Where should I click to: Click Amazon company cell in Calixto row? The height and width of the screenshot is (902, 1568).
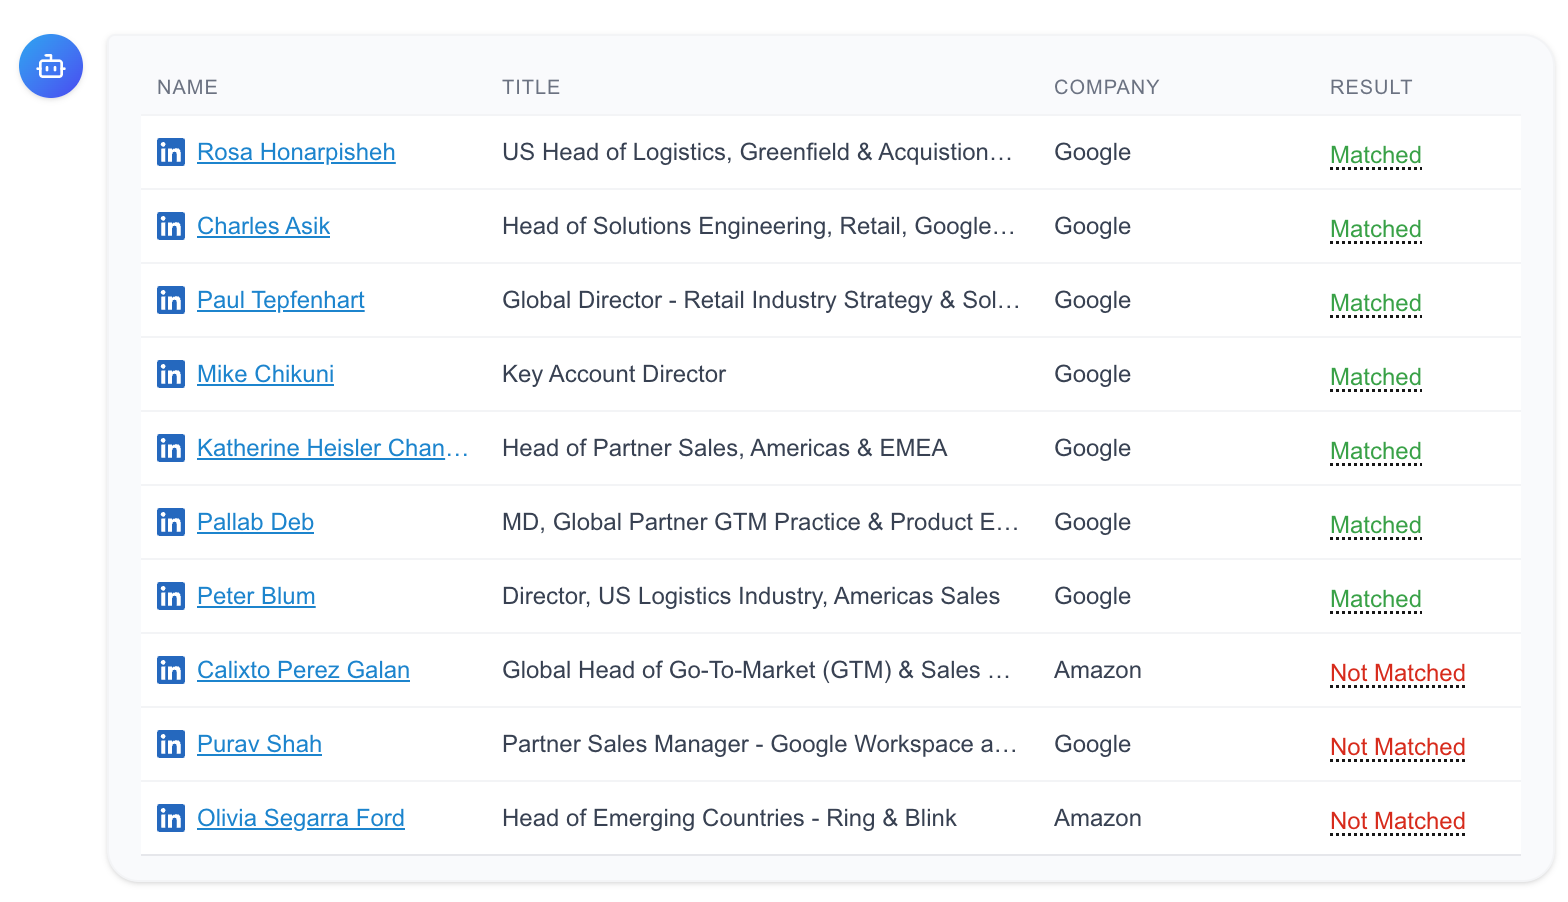tap(1098, 670)
